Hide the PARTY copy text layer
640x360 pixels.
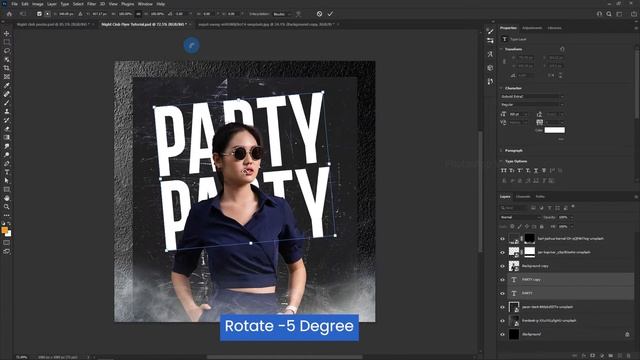502,280
